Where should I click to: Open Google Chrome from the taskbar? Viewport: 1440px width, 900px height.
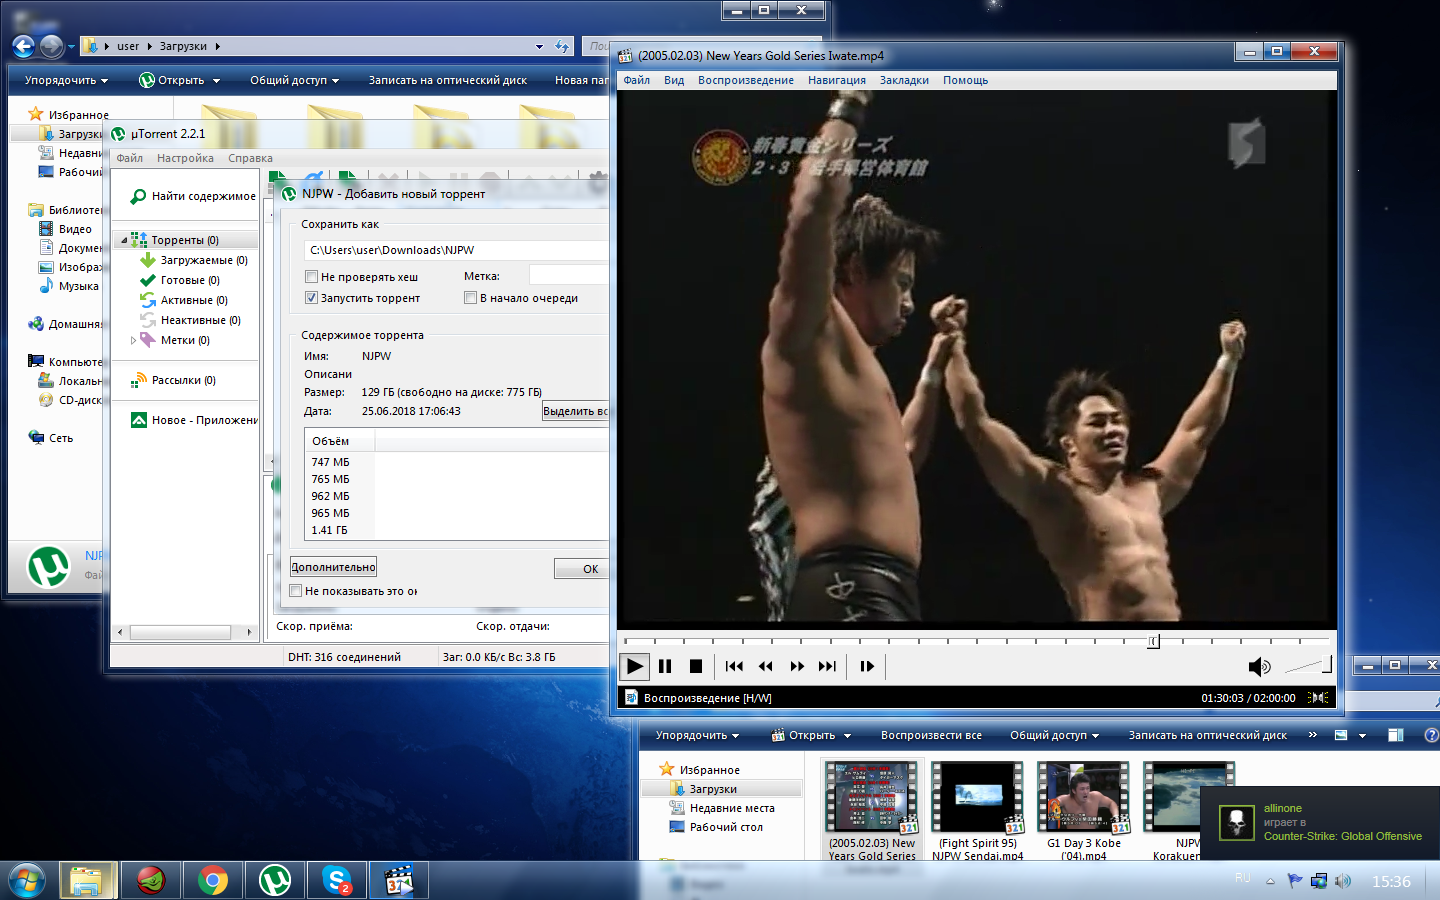(x=212, y=881)
